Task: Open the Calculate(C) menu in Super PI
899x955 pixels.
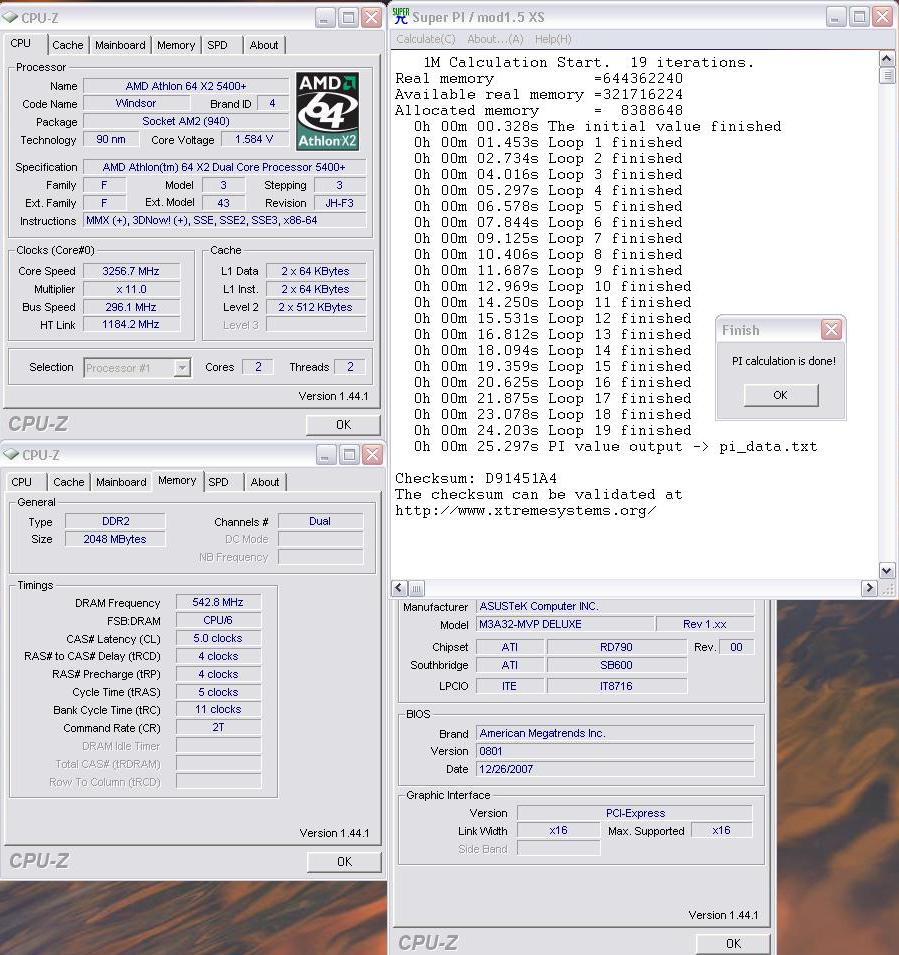Action: (426, 39)
